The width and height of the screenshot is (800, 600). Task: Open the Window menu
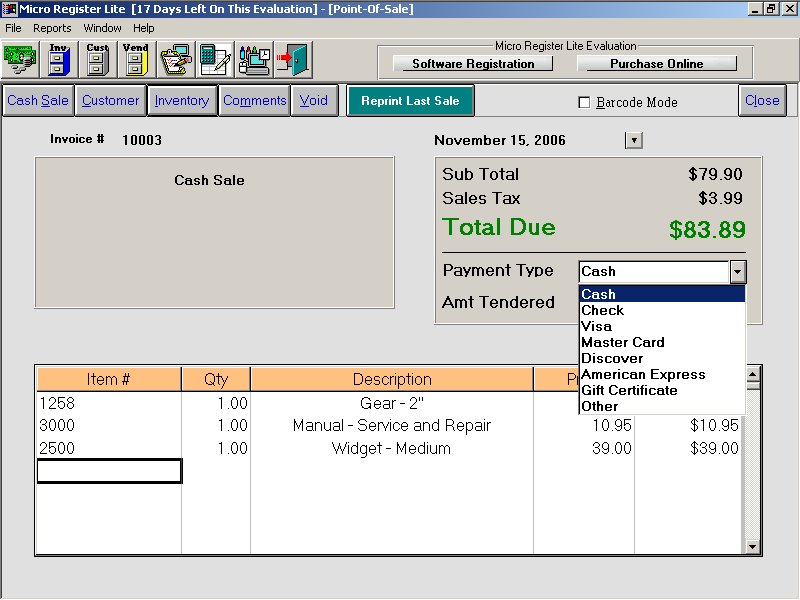pos(102,28)
